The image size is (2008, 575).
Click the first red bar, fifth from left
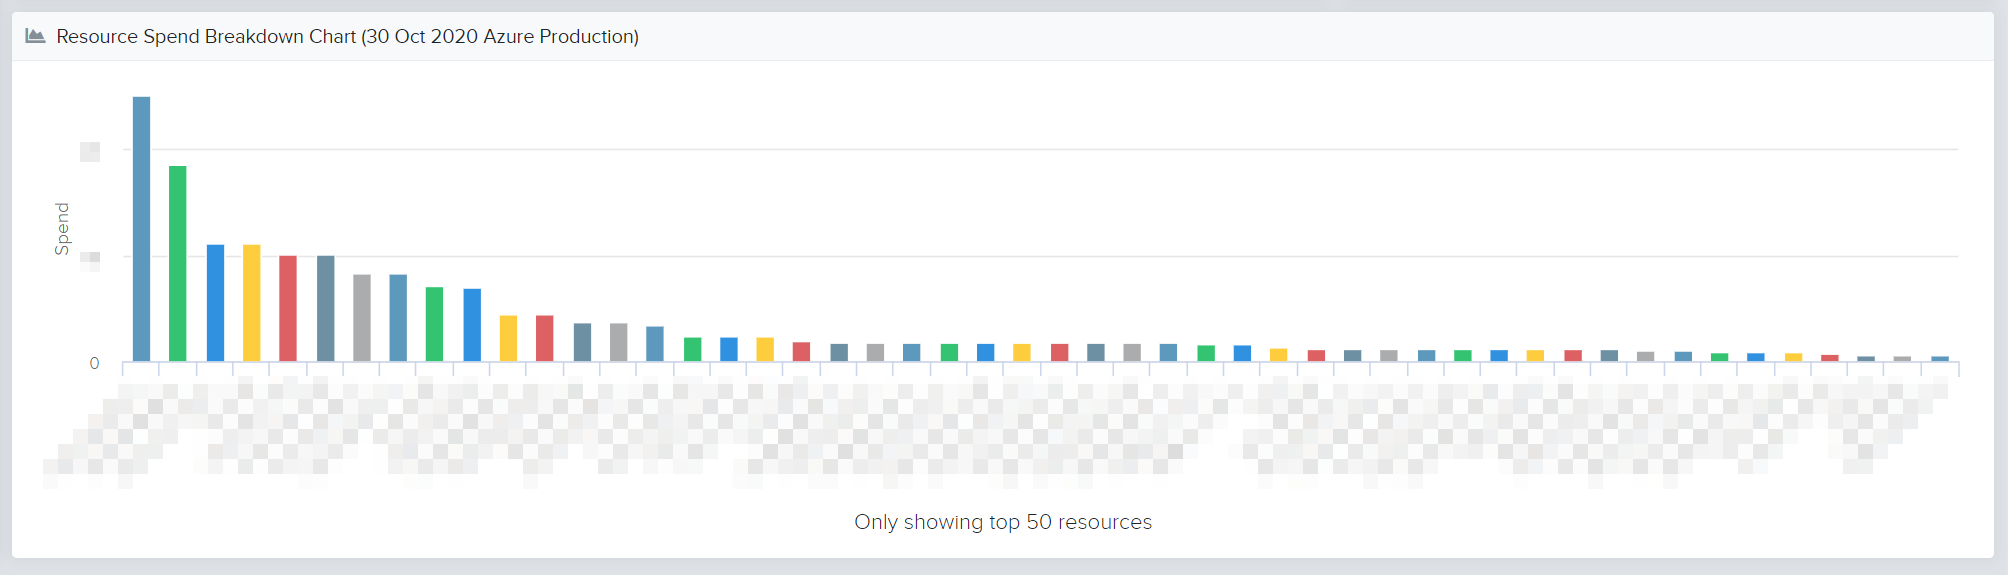tap(288, 308)
